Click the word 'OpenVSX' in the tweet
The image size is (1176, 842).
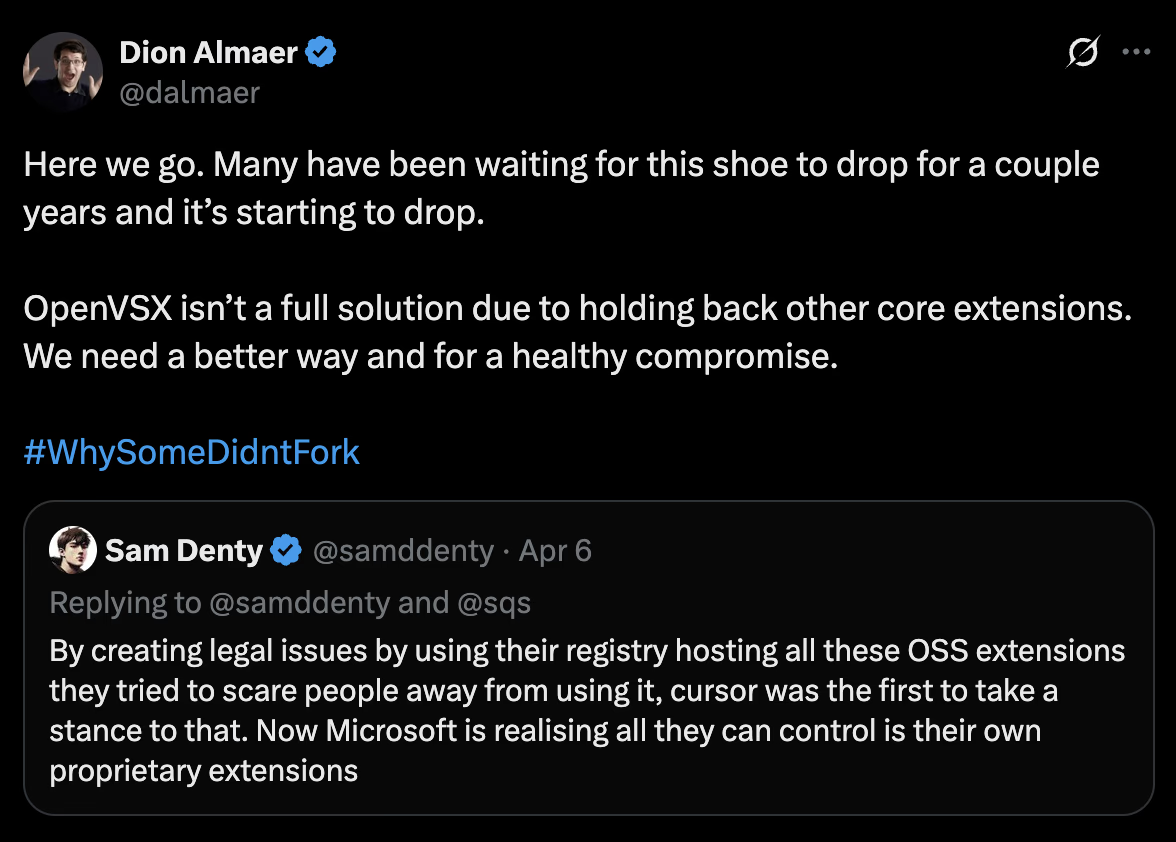point(98,308)
